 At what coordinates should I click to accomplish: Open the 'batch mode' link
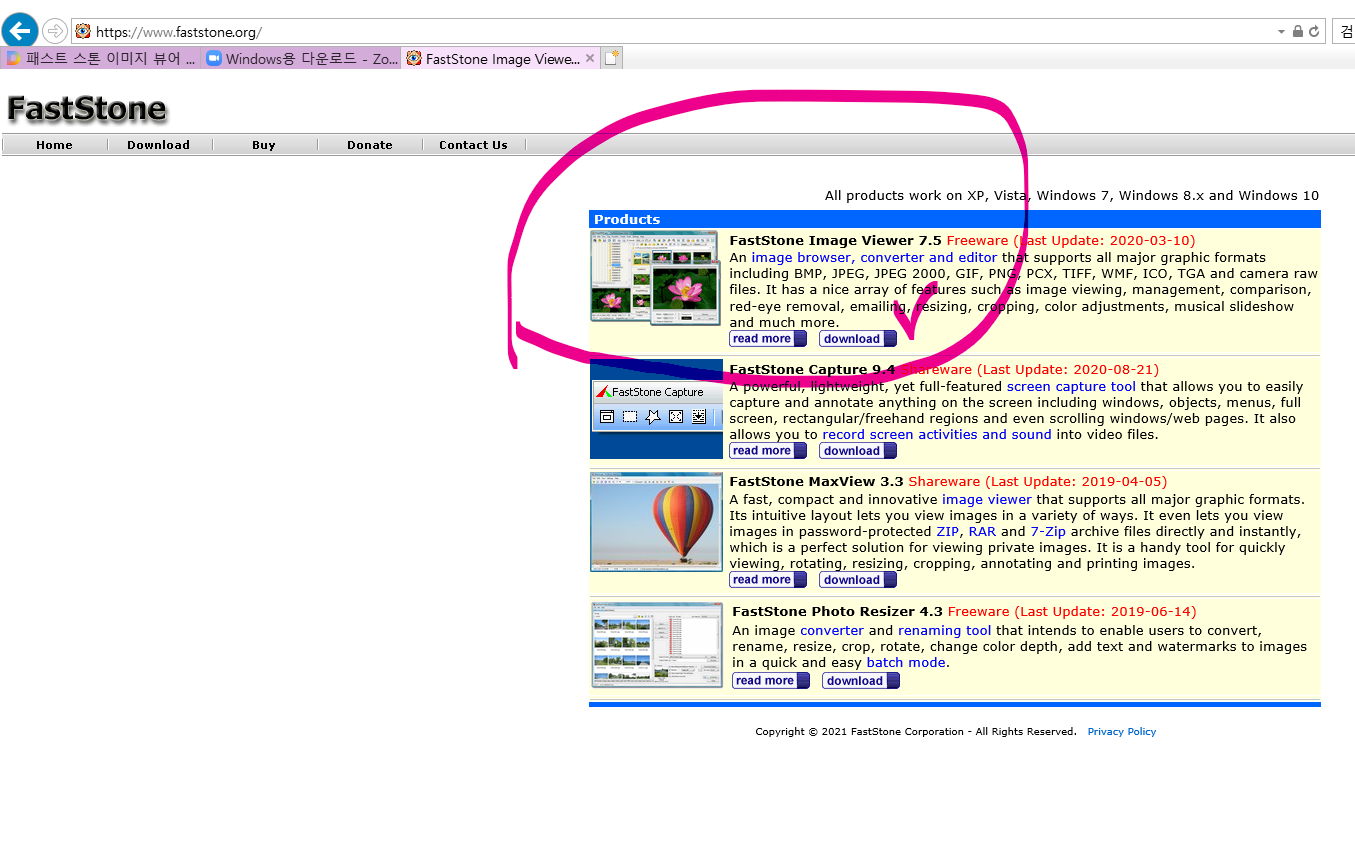coord(905,662)
